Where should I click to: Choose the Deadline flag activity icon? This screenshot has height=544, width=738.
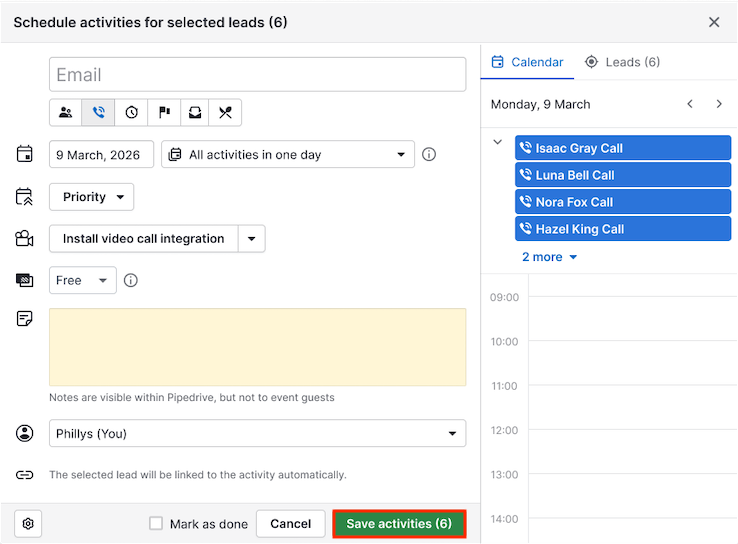point(163,113)
